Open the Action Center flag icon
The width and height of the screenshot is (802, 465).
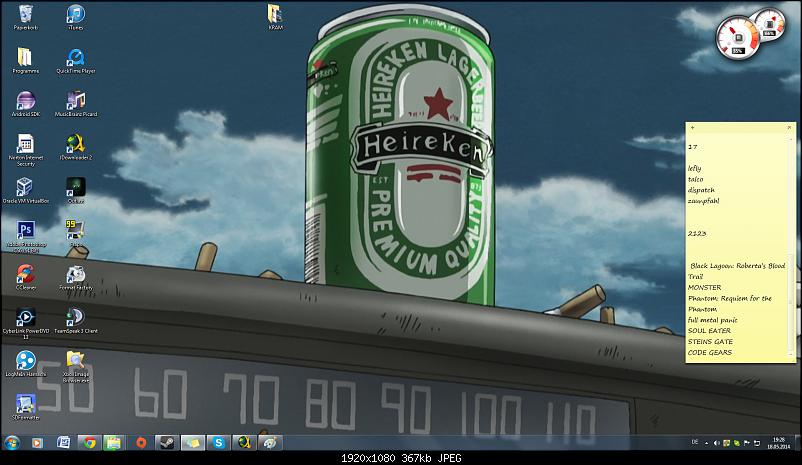click(x=747, y=443)
